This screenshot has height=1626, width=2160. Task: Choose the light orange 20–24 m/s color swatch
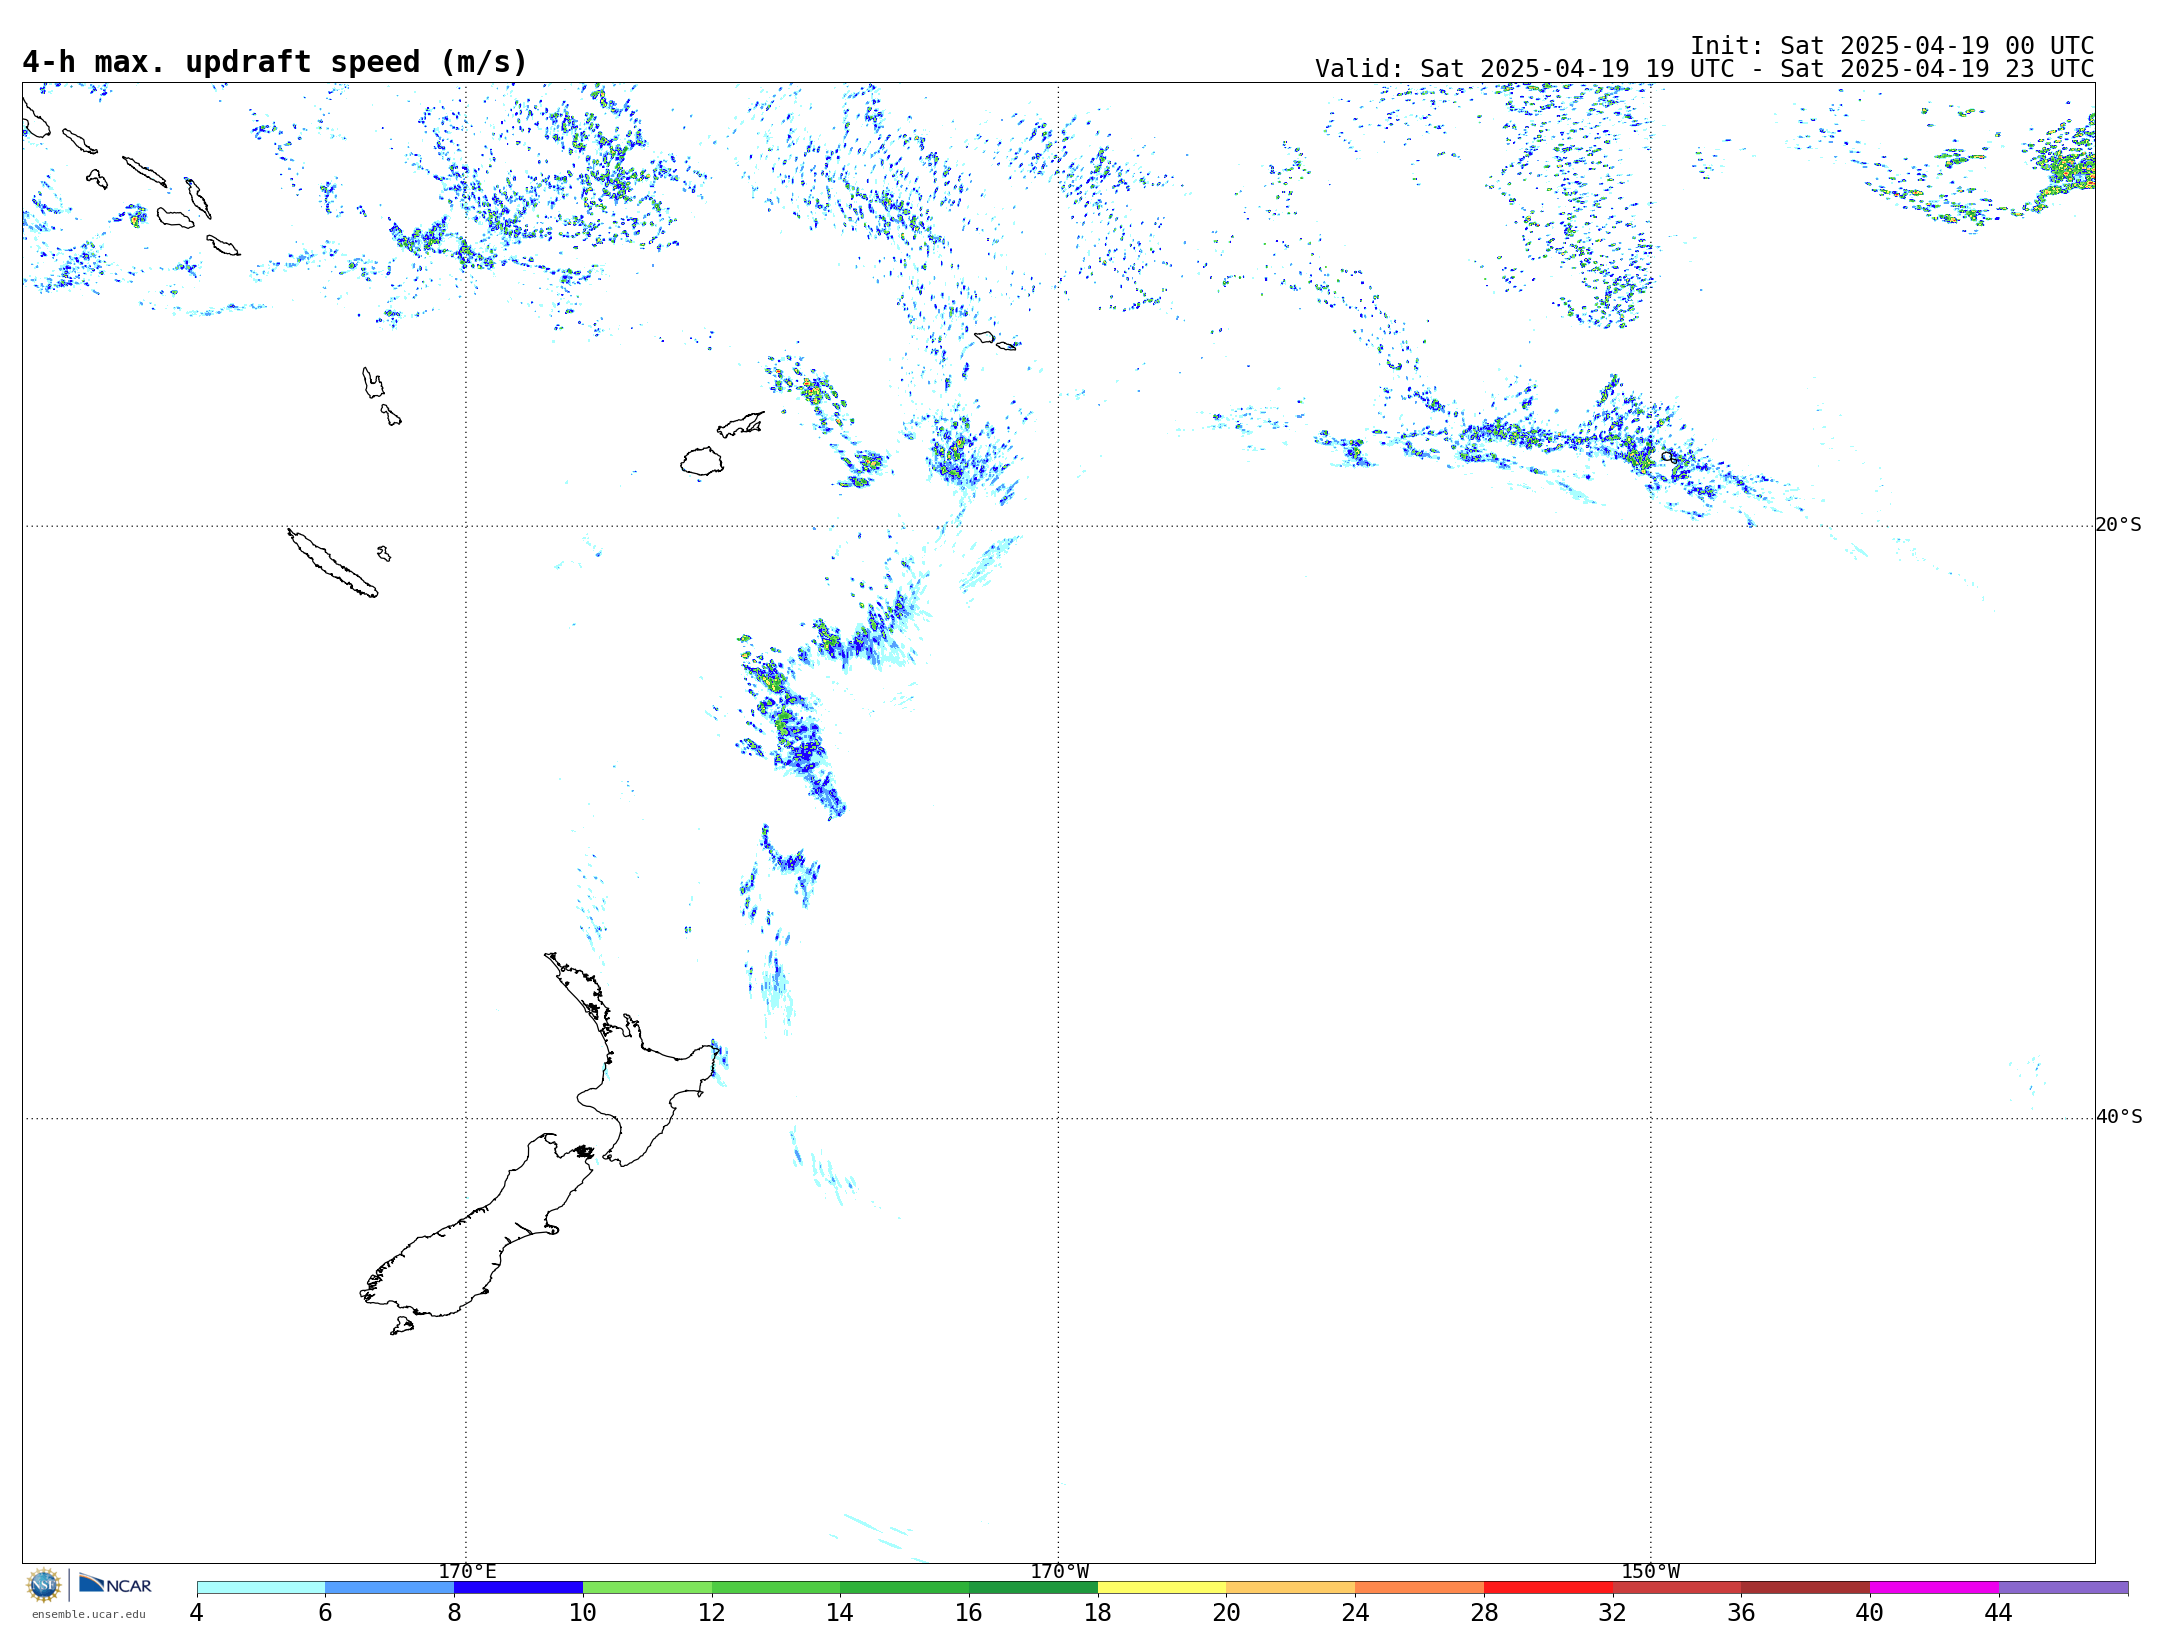[x=1291, y=1588]
